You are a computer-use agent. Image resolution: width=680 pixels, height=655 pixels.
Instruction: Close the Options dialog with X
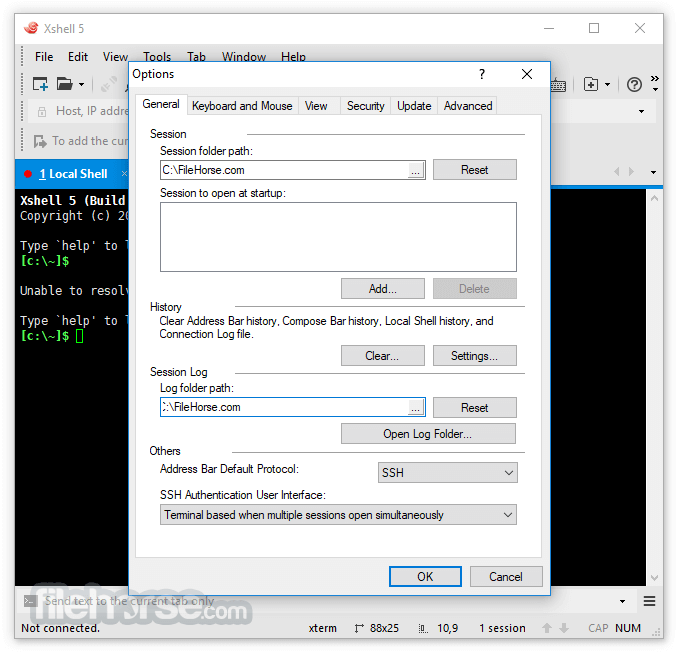click(x=527, y=74)
